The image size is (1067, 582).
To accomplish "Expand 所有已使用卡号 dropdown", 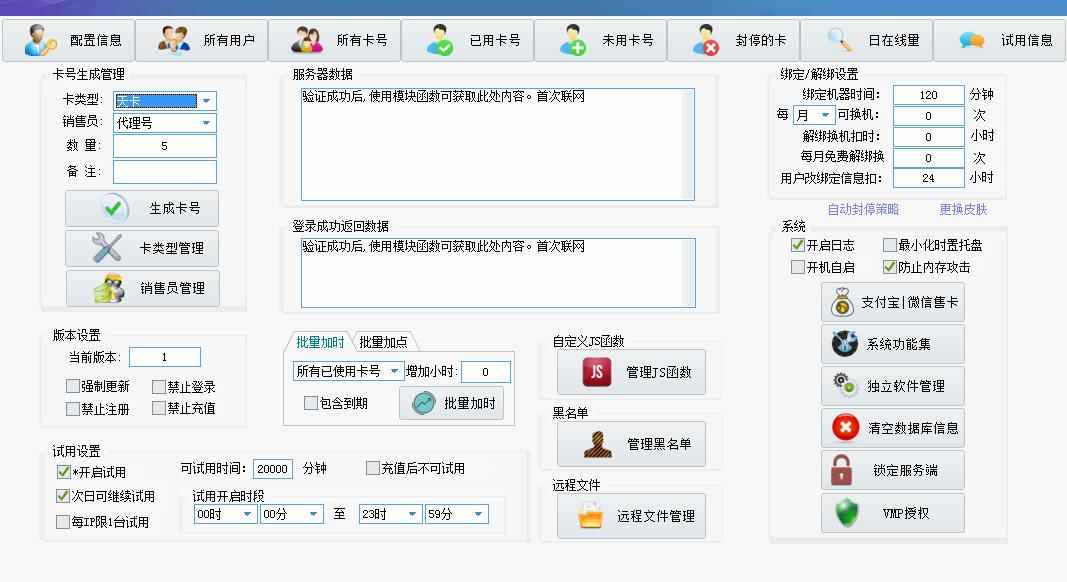I will pyautogui.click(x=348, y=371).
